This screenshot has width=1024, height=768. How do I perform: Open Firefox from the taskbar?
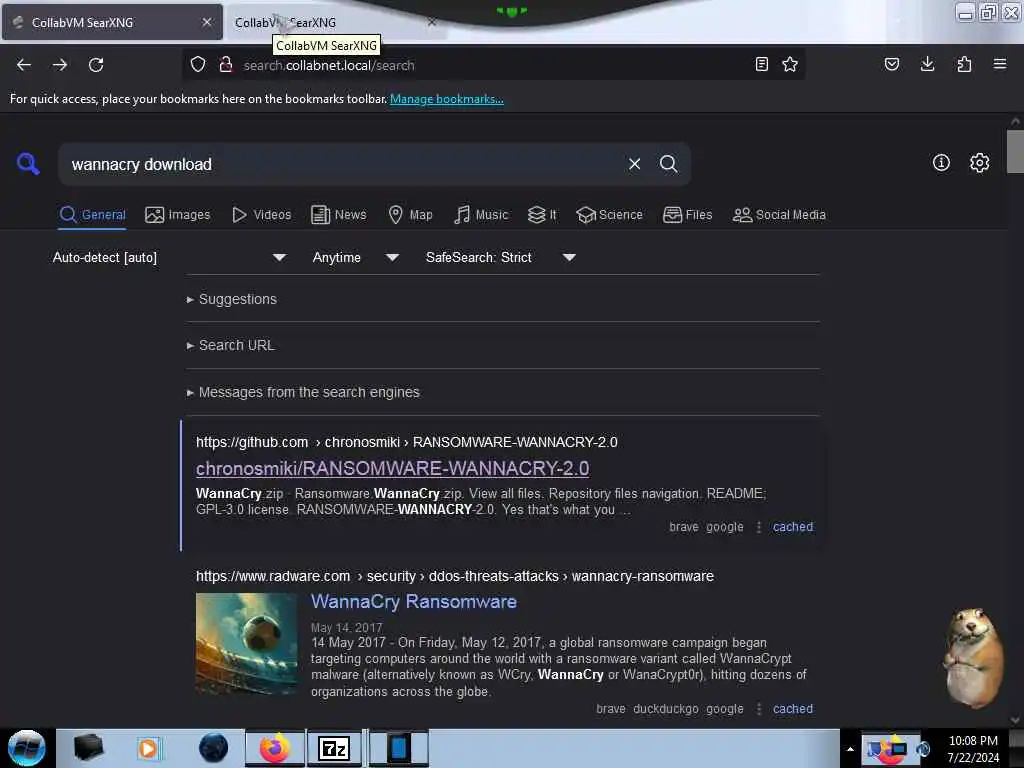tap(275, 748)
